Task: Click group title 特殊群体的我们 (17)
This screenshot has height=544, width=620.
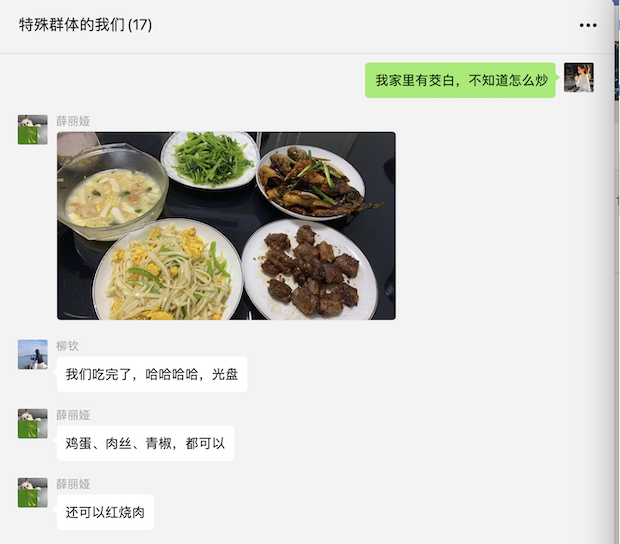Action: point(85,25)
